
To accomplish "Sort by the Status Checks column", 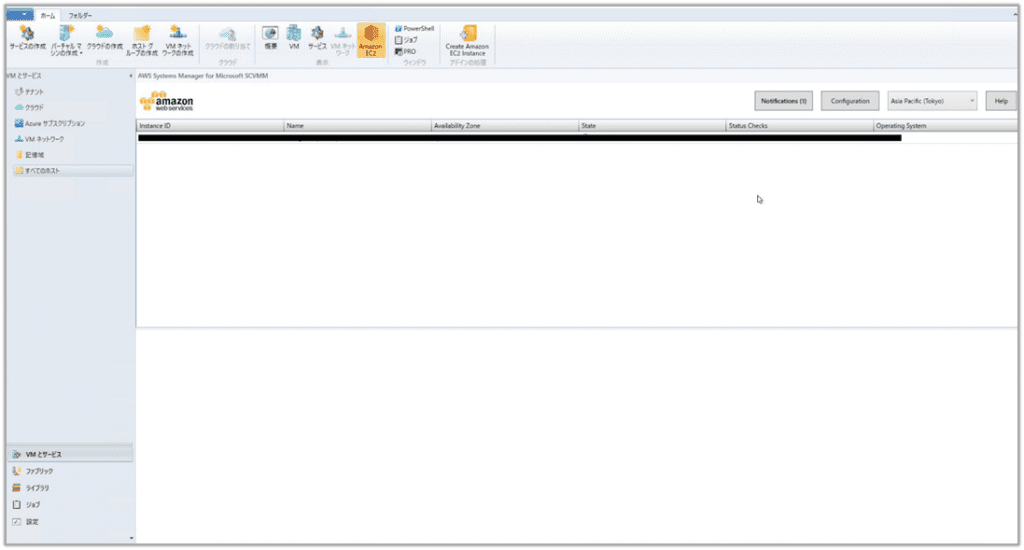I will click(800, 125).
